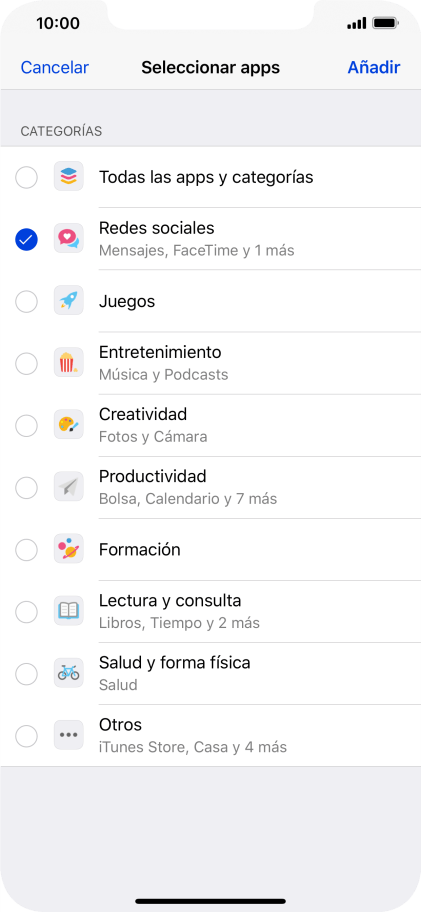Tap the paint palette Creatividad icon
Viewport: 421px width, 912px height.
69,426
